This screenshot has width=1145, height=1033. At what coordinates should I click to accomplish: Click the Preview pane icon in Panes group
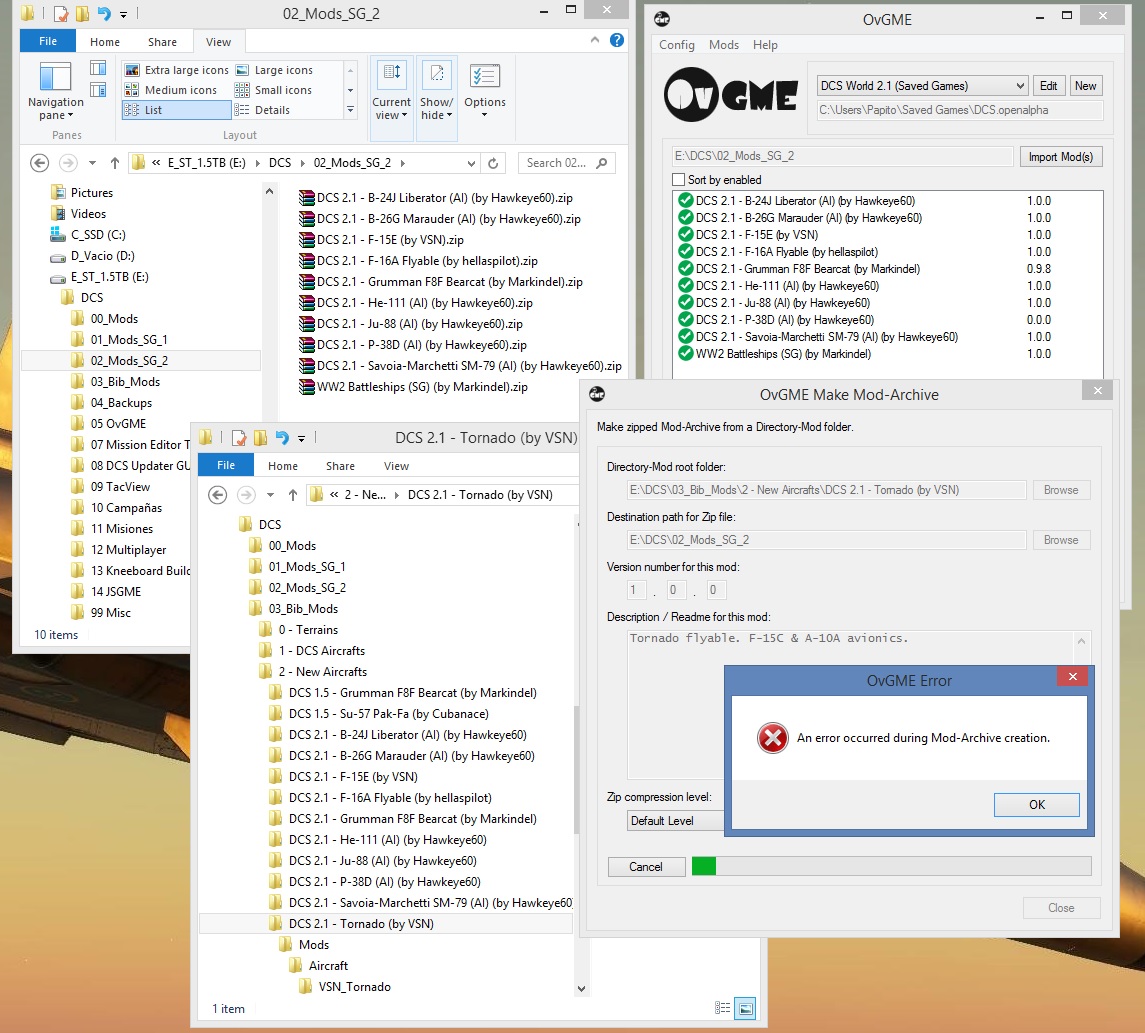[x=98, y=68]
